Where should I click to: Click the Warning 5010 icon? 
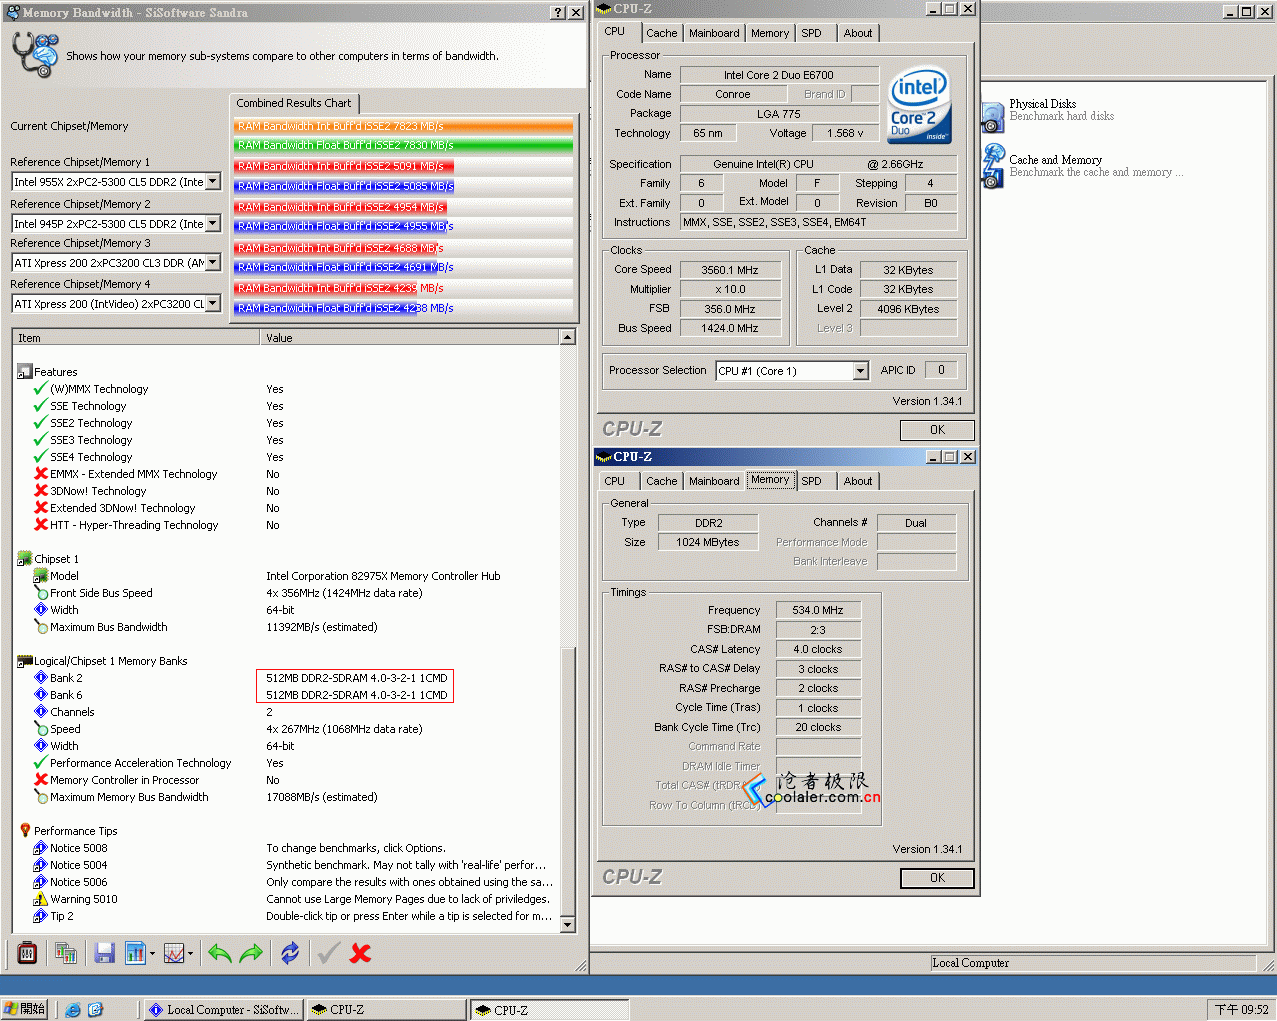(x=41, y=899)
